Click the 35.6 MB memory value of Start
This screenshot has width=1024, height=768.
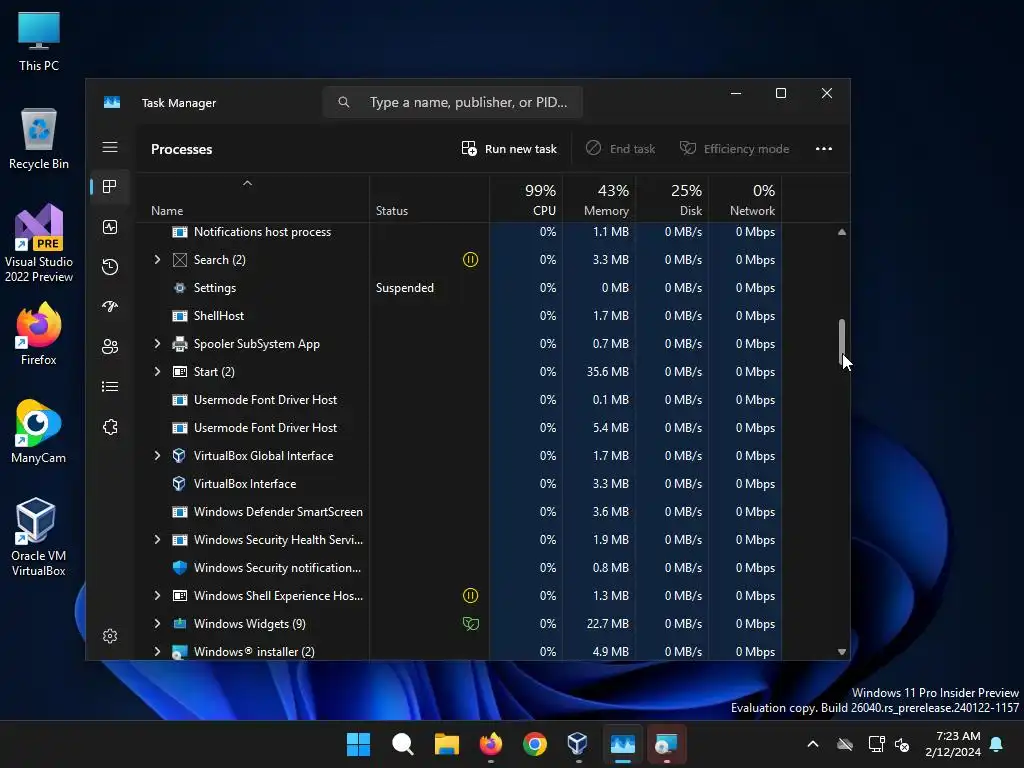click(607, 372)
